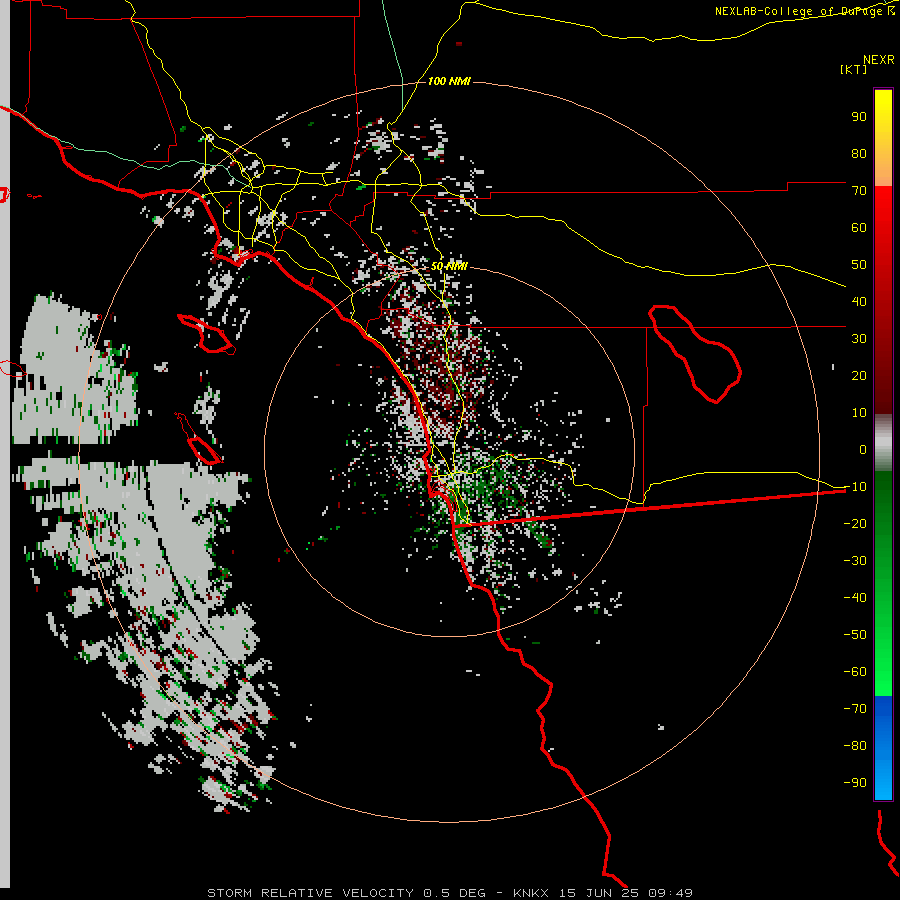The image size is (900, 900).
Task: Click the 70 value on the velocity scale
Action: coord(859,191)
